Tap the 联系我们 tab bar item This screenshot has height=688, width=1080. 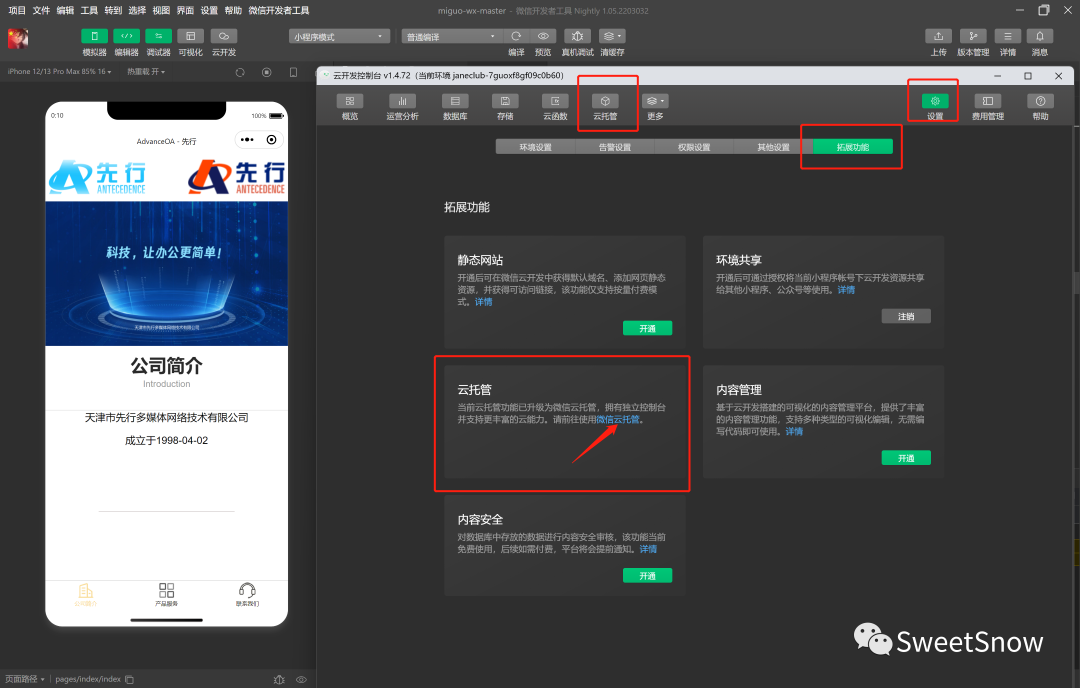(247, 594)
